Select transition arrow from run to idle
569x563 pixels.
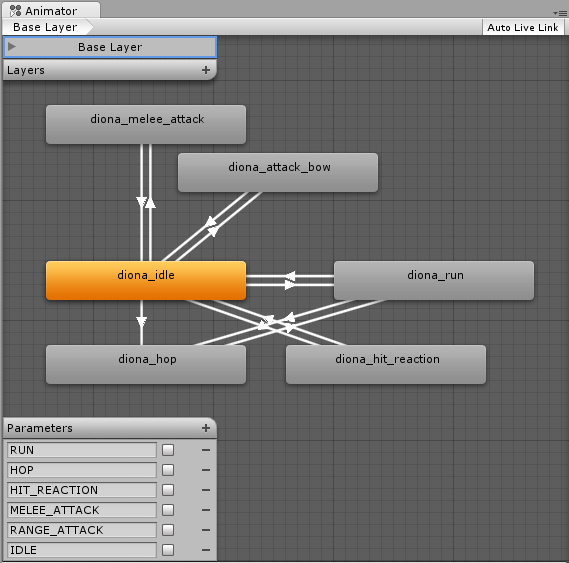pyautogui.click(x=290, y=276)
